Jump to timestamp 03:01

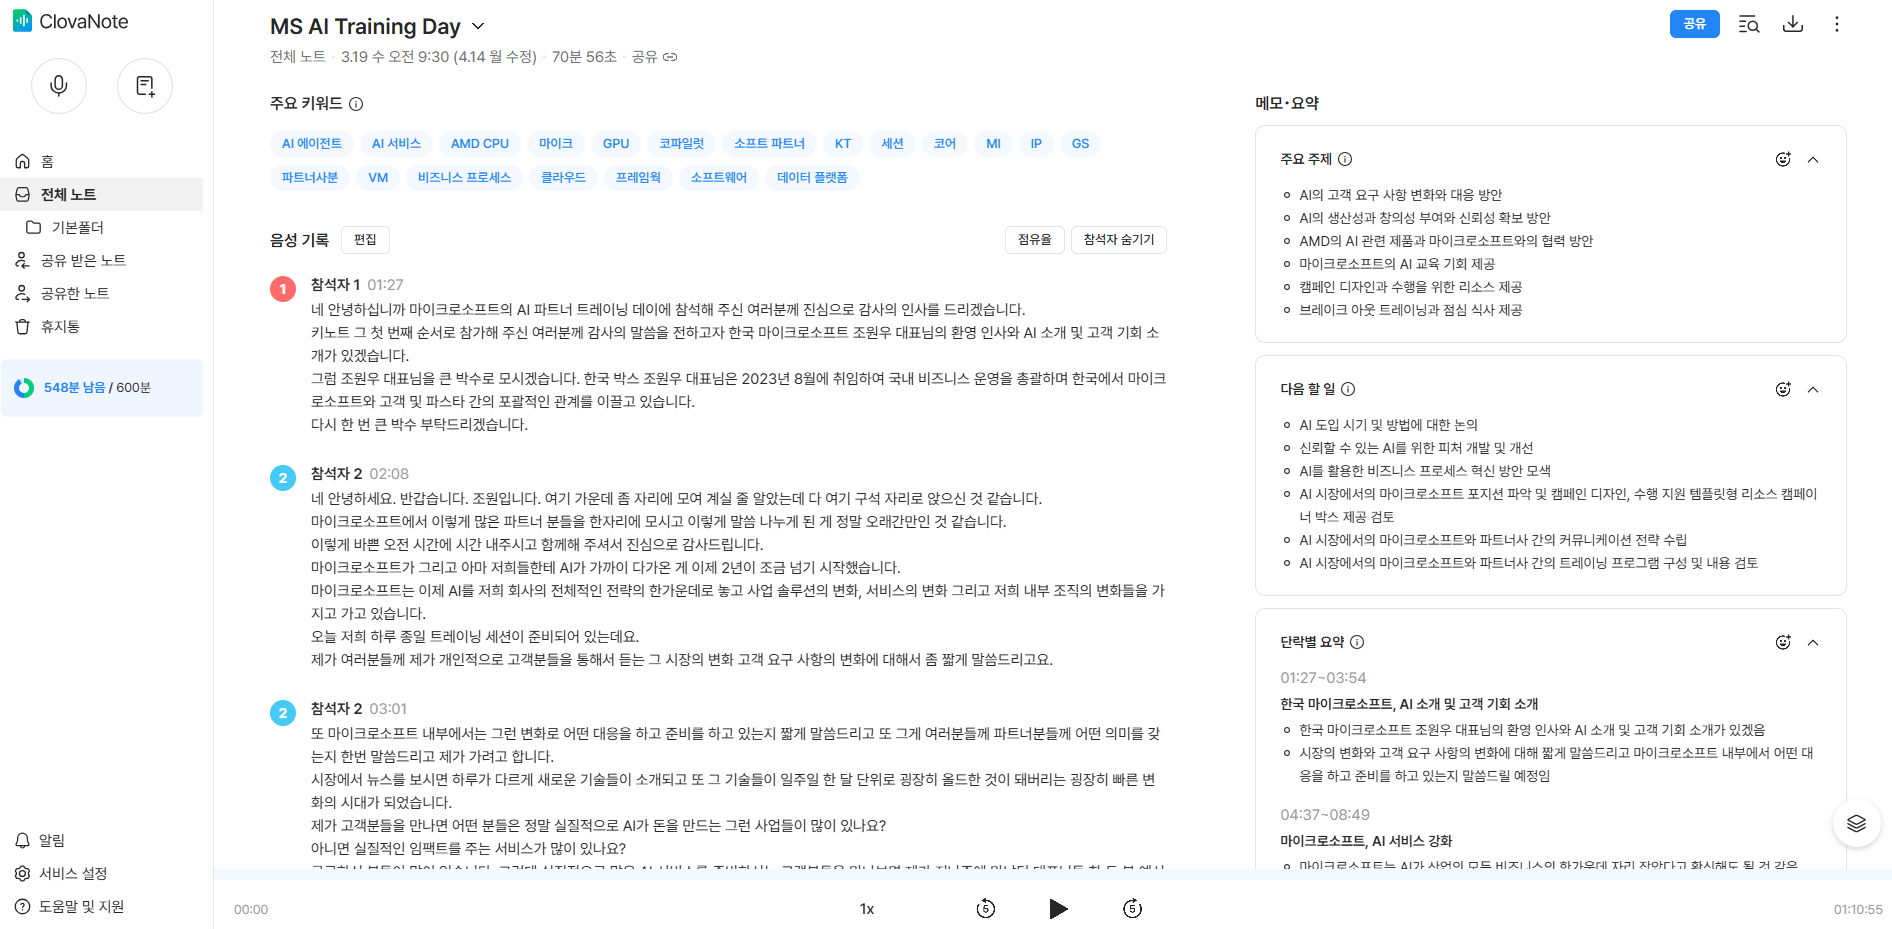[x=388, y=709]
